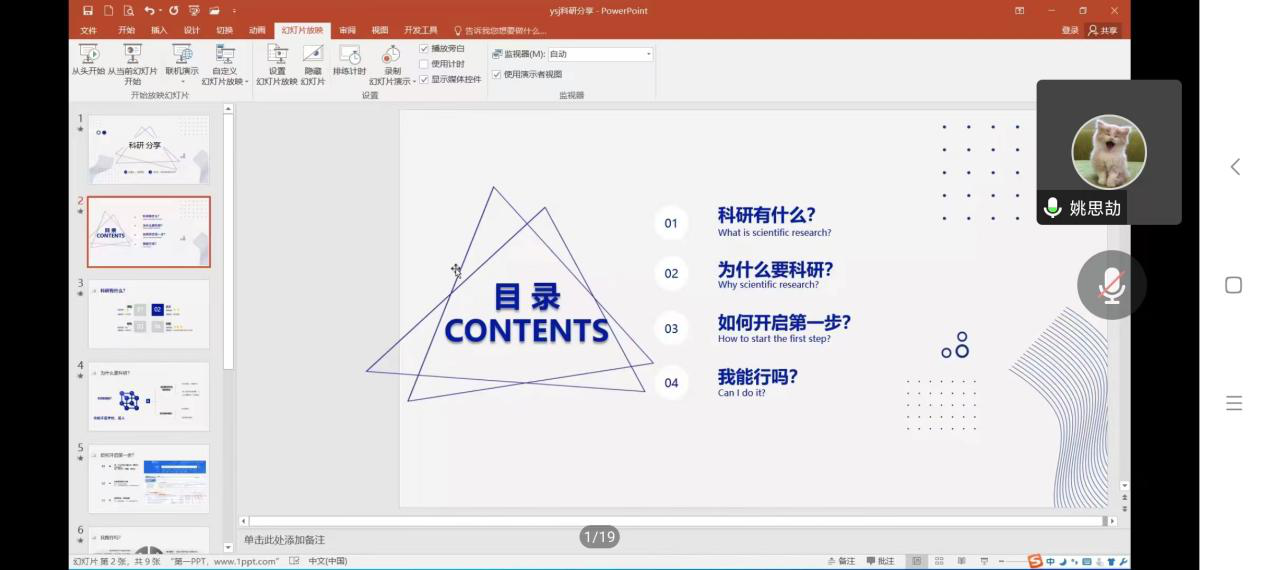Switch to the 动画 ribbon tab
This screenshot has height=570, width=1268.
257,30
